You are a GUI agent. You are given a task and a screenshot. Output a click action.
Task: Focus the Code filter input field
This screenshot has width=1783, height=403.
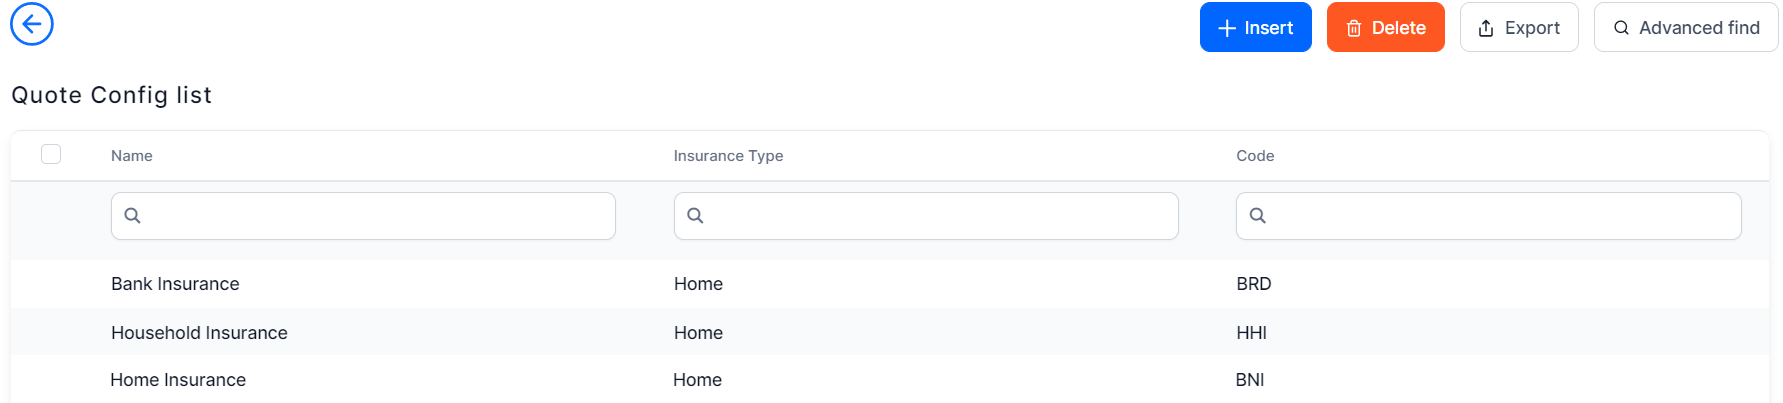click(1500, 216)
